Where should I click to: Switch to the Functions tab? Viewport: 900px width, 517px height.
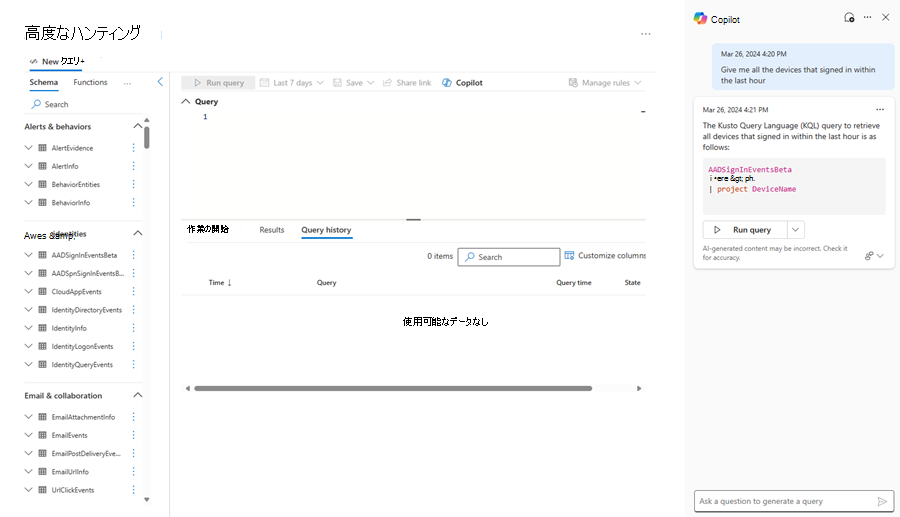[x=90, y=82]
